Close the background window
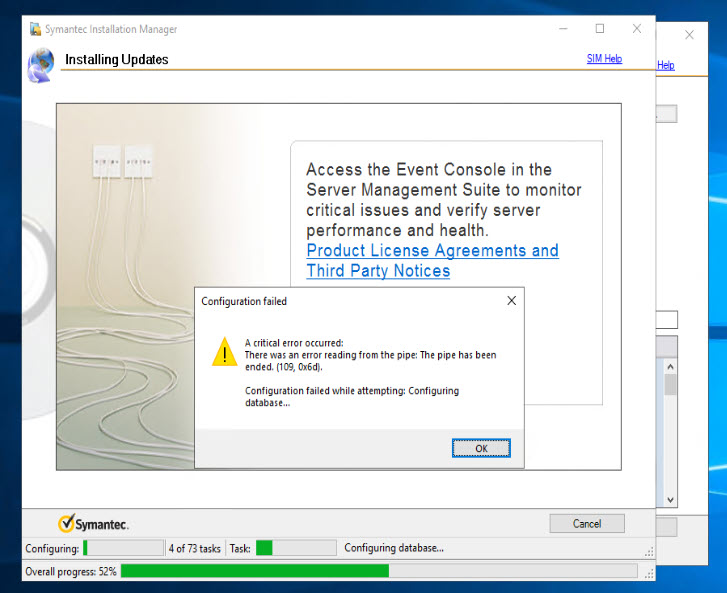This screenshot has height=593, width=727. click(x=689, y=35)
